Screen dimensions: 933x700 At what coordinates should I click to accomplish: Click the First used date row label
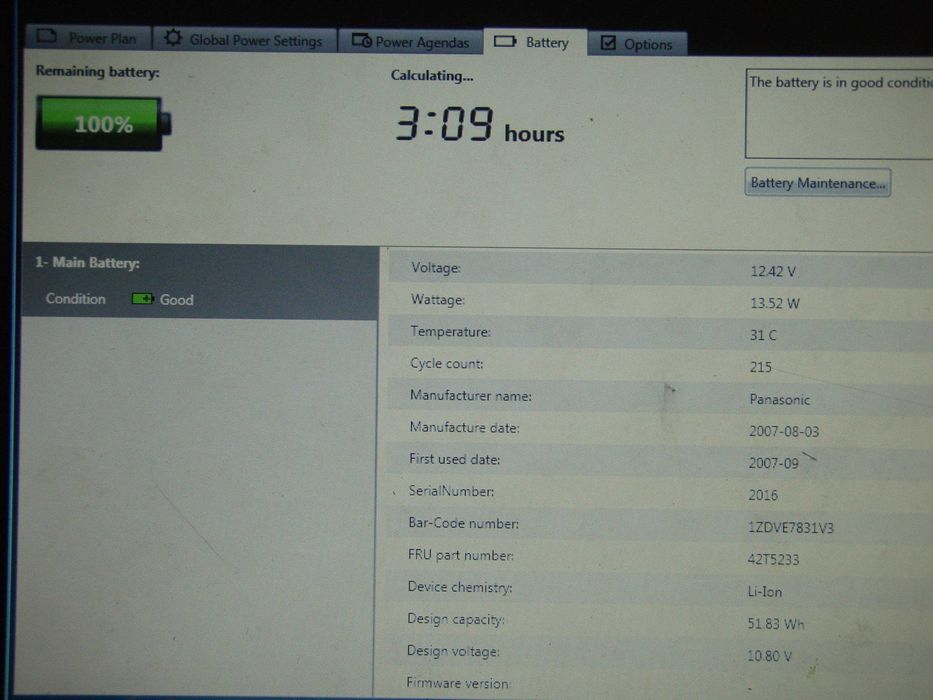(455, 459)
